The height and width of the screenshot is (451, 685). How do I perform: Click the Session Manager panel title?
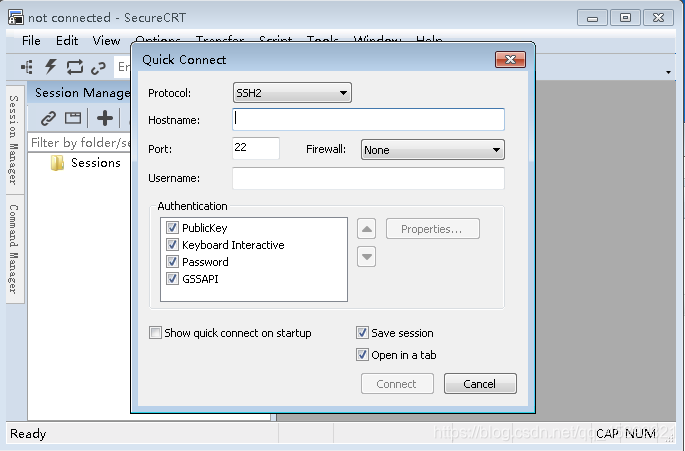pyautogui.click(x=83, y=93)
